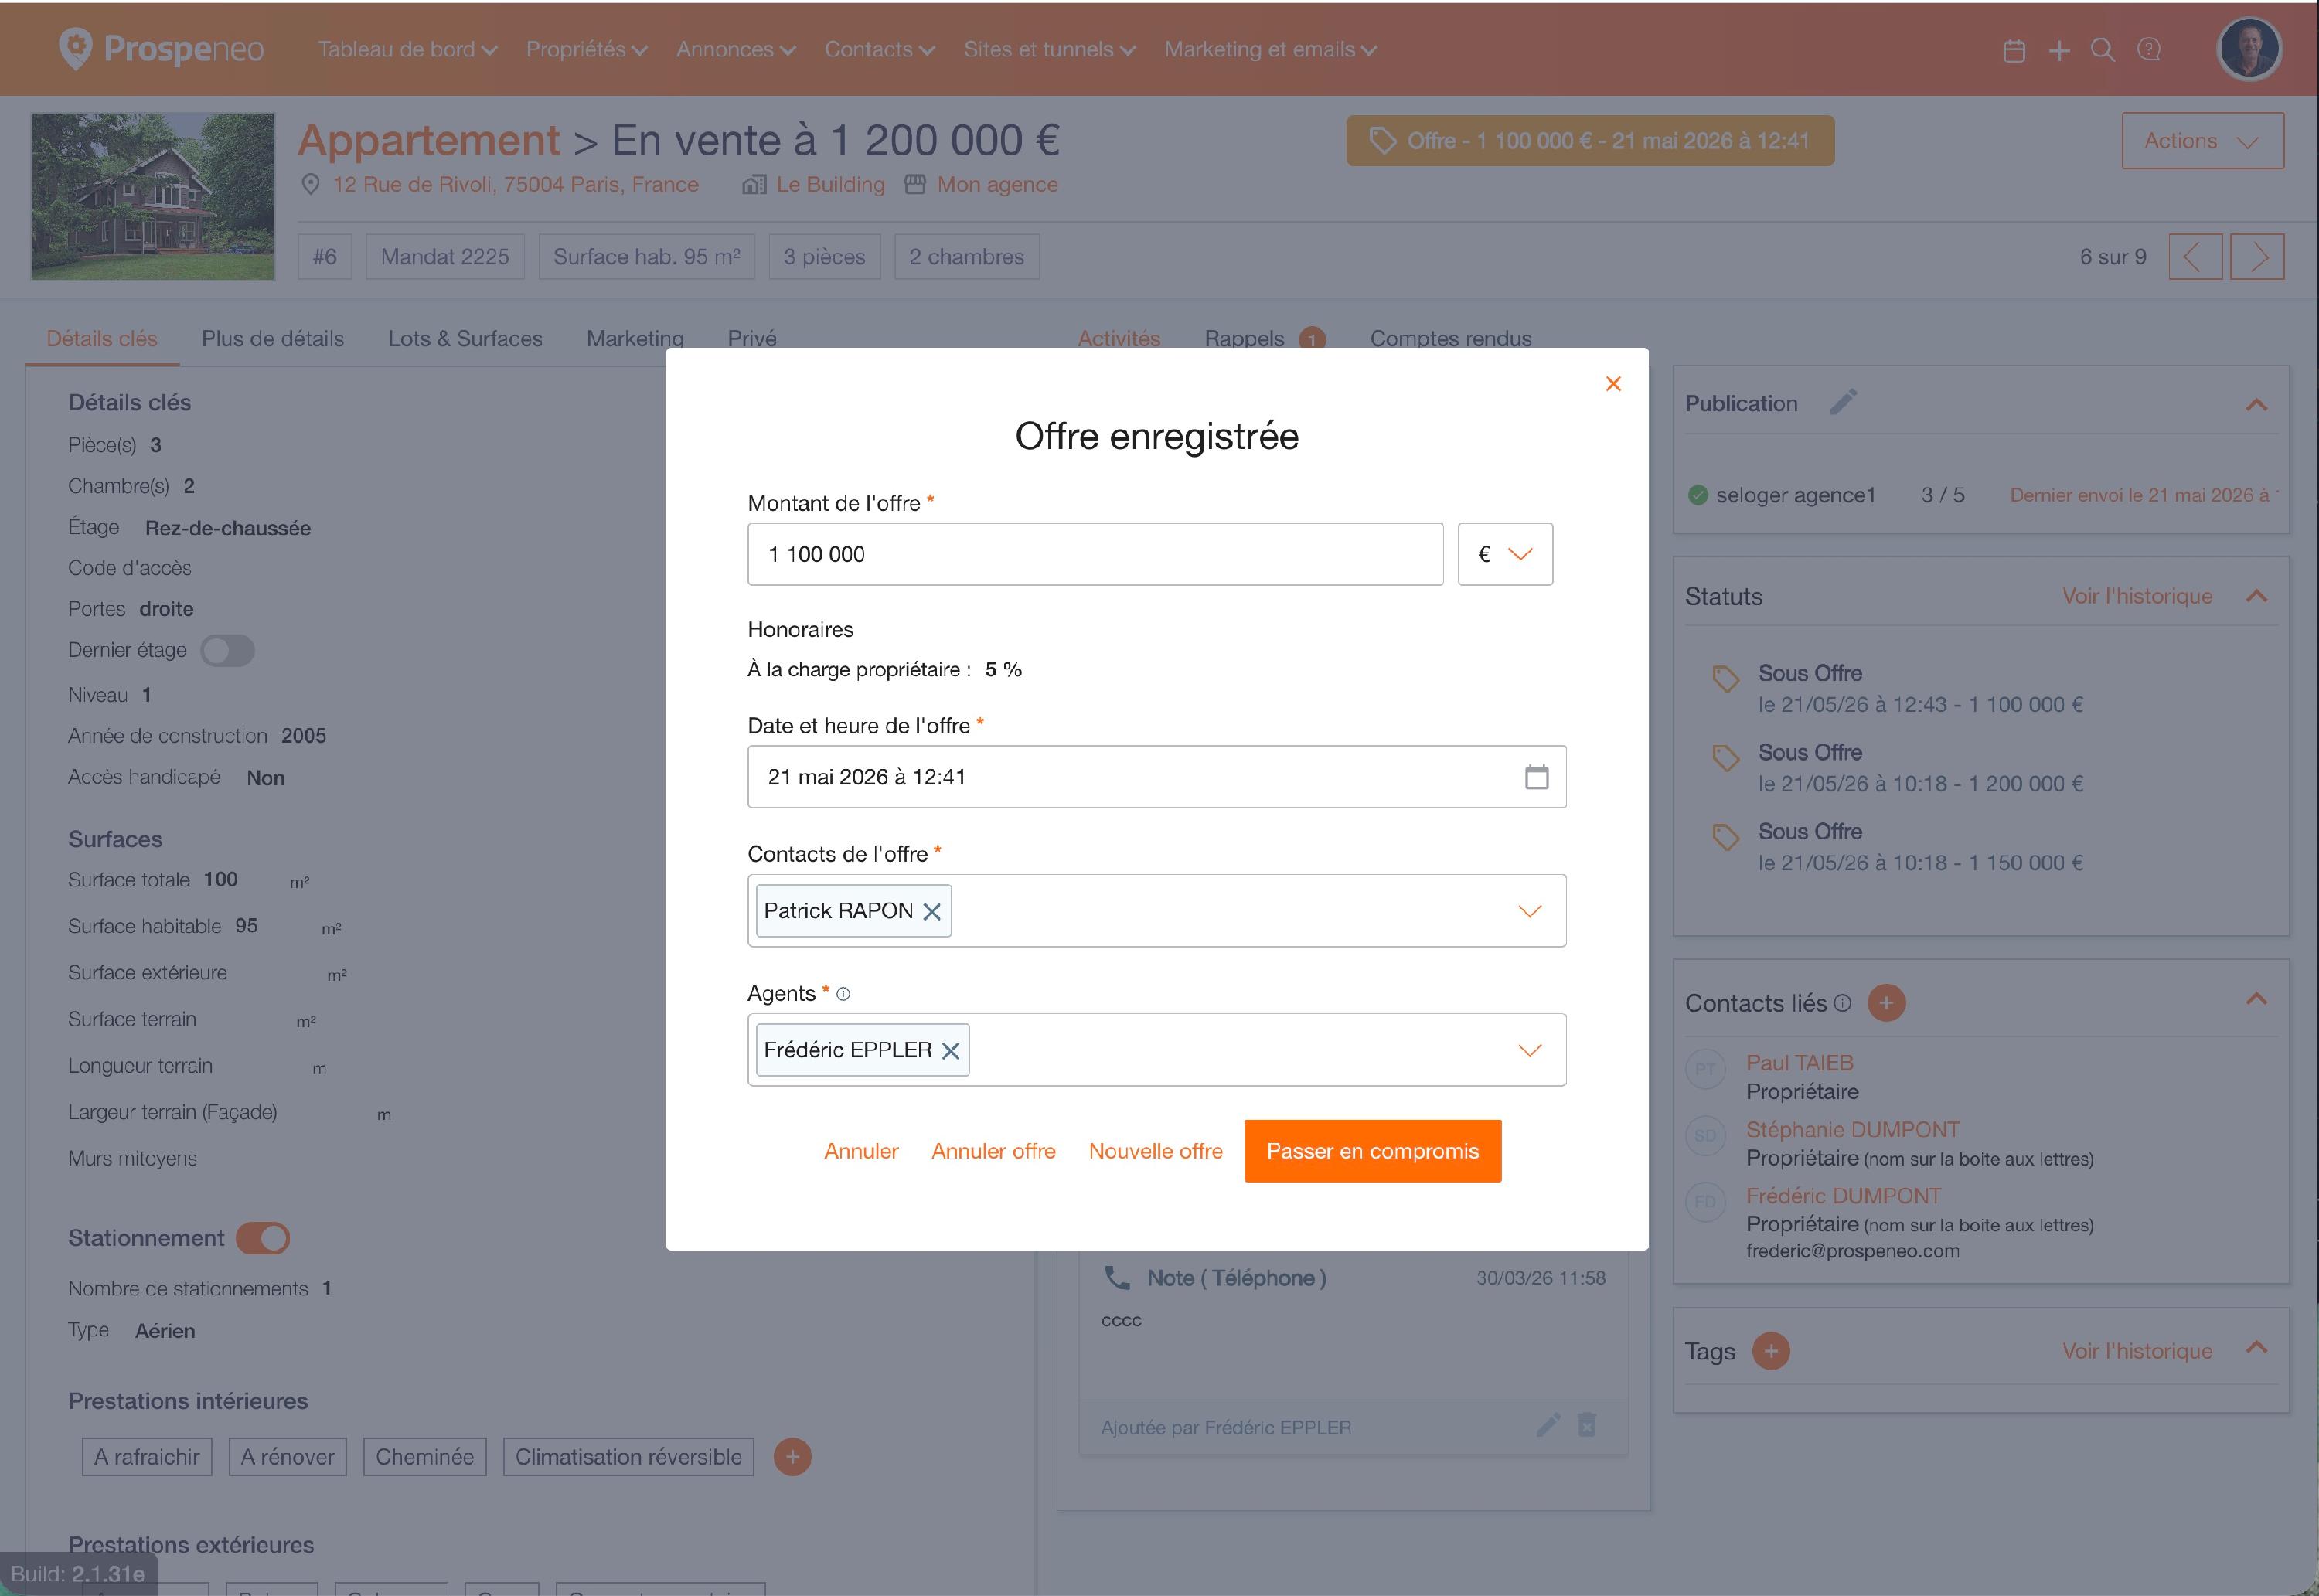This screenshot has height=1596, width=2319.
Task: Show the Contacts liés info icon
Action: coord(1843,1003)
